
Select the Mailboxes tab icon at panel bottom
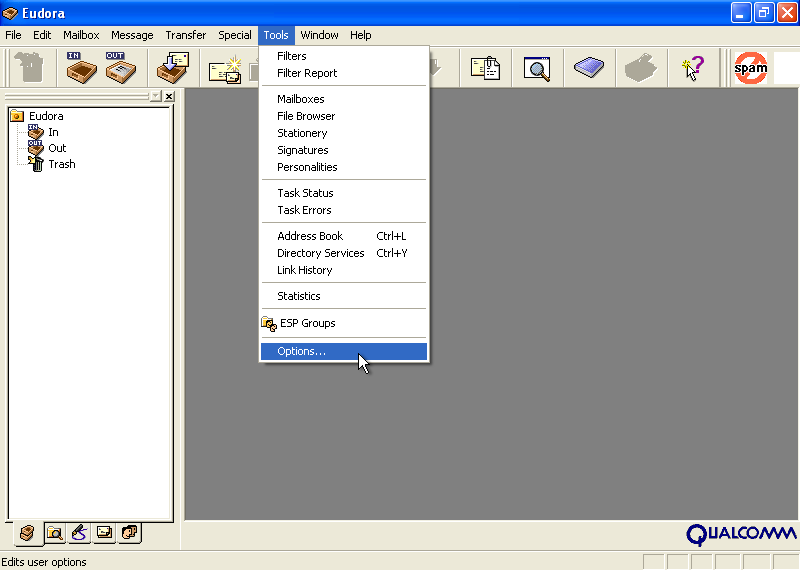[27, 533]
